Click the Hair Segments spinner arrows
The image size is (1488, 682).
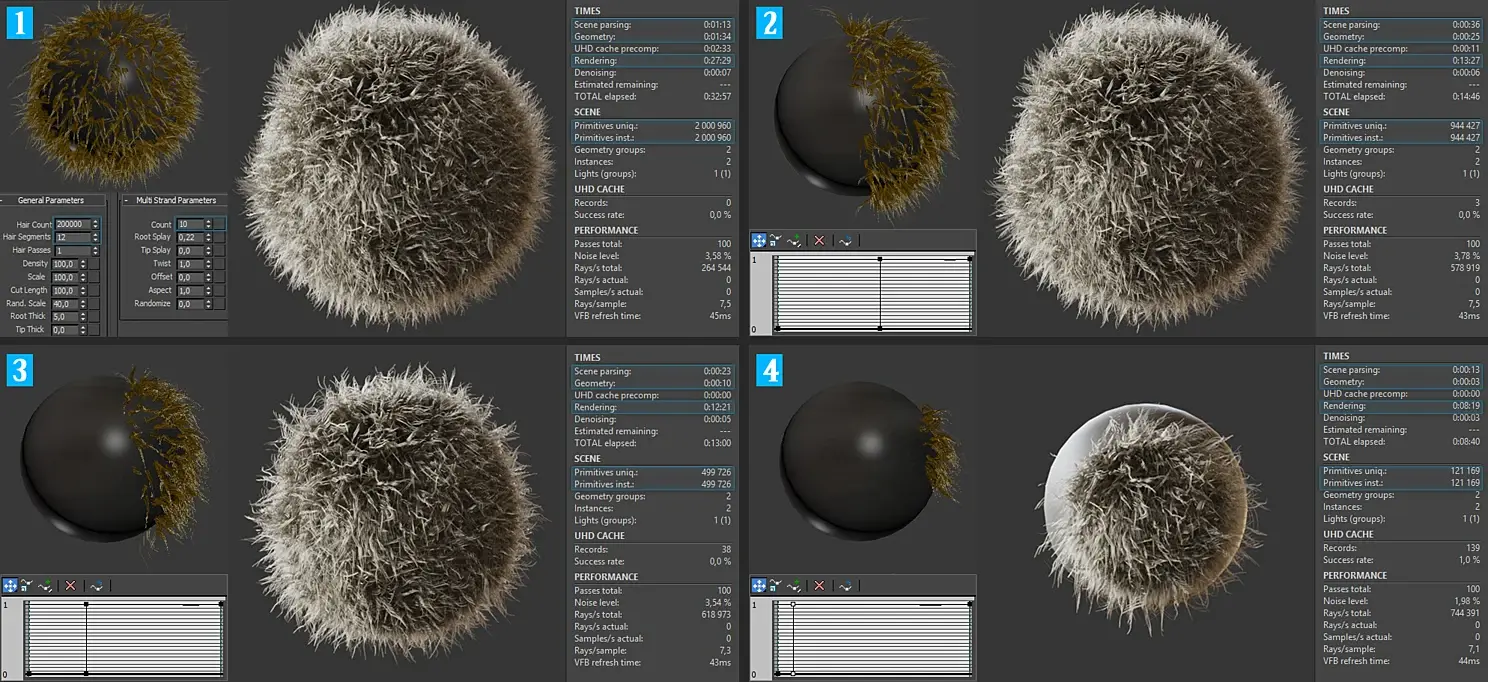[x=95, y=237]
